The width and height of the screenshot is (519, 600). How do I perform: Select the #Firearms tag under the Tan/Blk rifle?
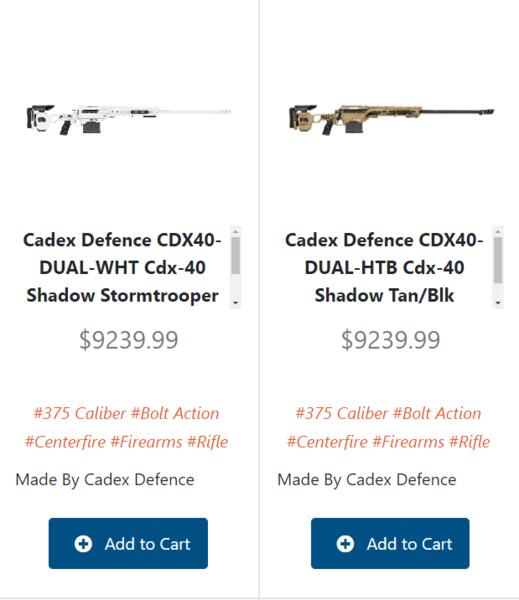[408, 442]
